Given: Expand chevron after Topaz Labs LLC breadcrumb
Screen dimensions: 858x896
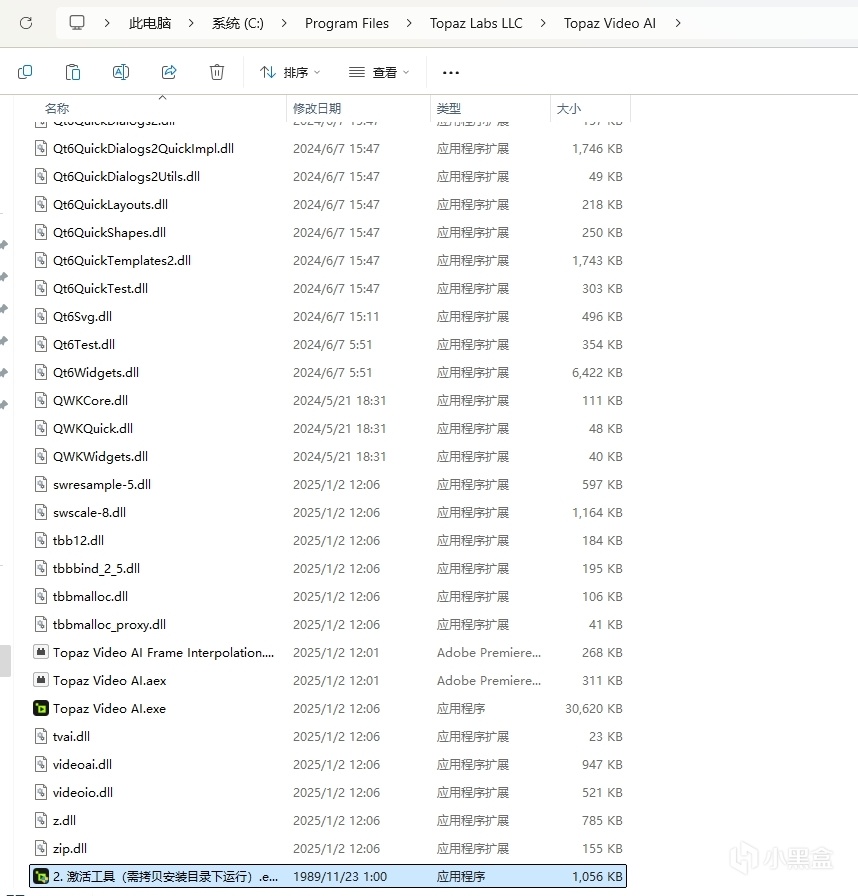Looking at the screenshot, I should (x=543, y=23).
